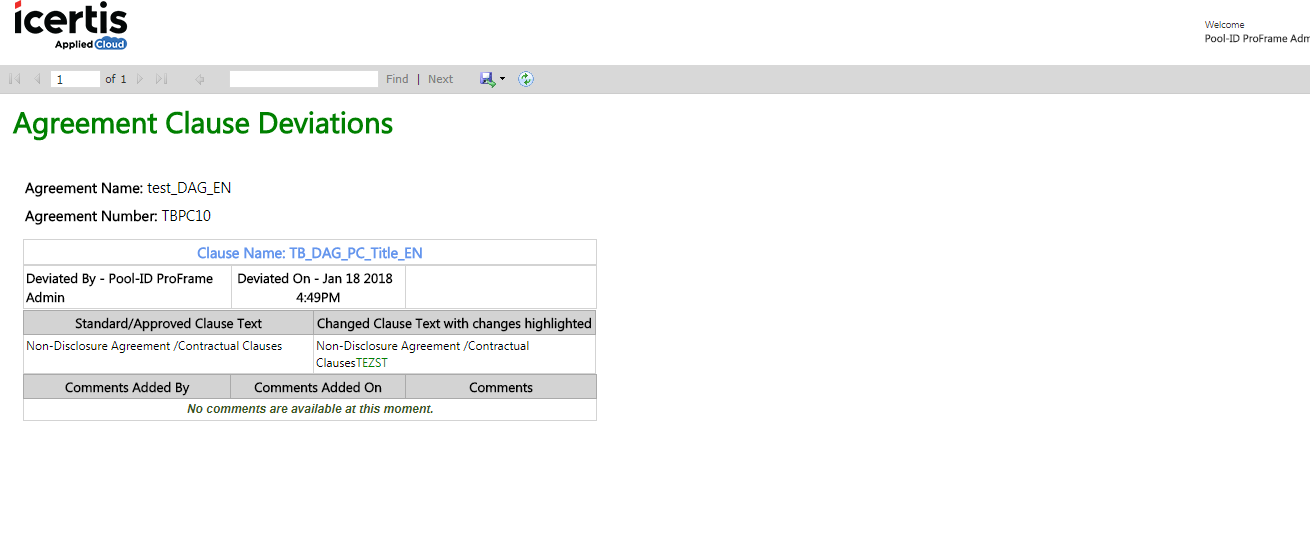Image resolution: width=1310 pixels, height=544 pixels.
Task: Click the Export save disk icon
Action: (487, 79)
